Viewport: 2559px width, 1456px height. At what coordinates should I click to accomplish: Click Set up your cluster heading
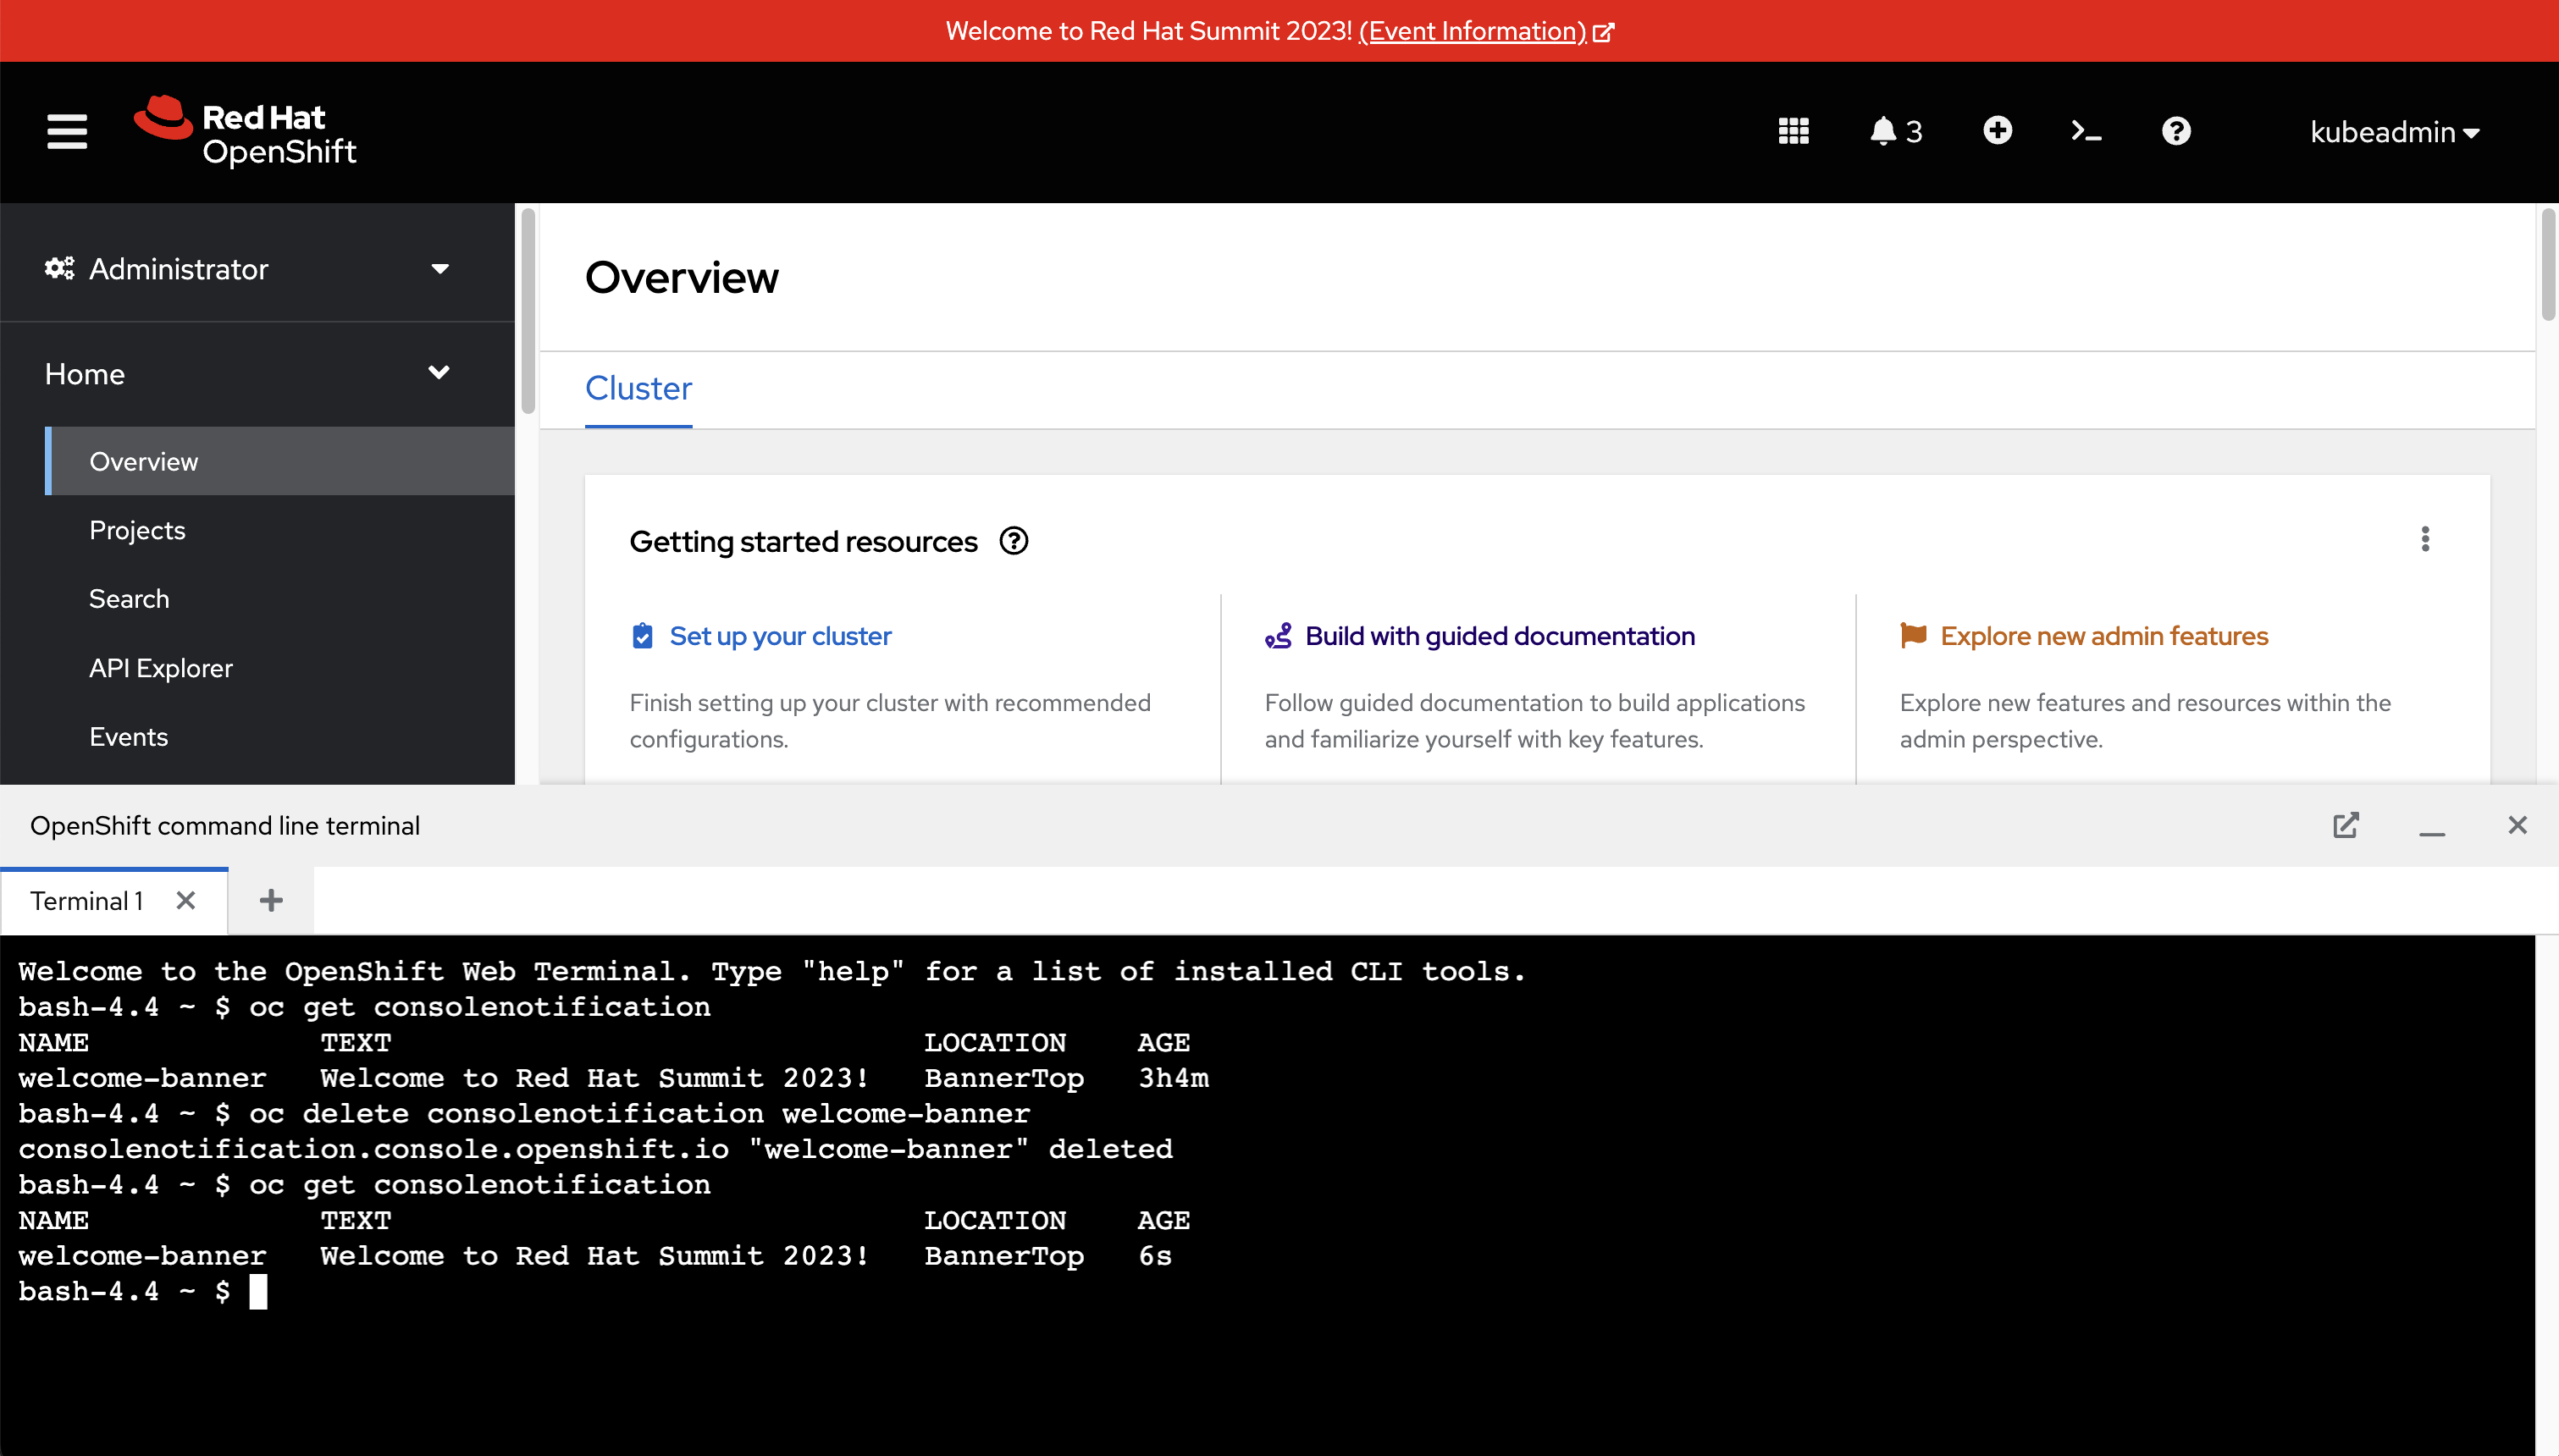(x=780, y=636)
